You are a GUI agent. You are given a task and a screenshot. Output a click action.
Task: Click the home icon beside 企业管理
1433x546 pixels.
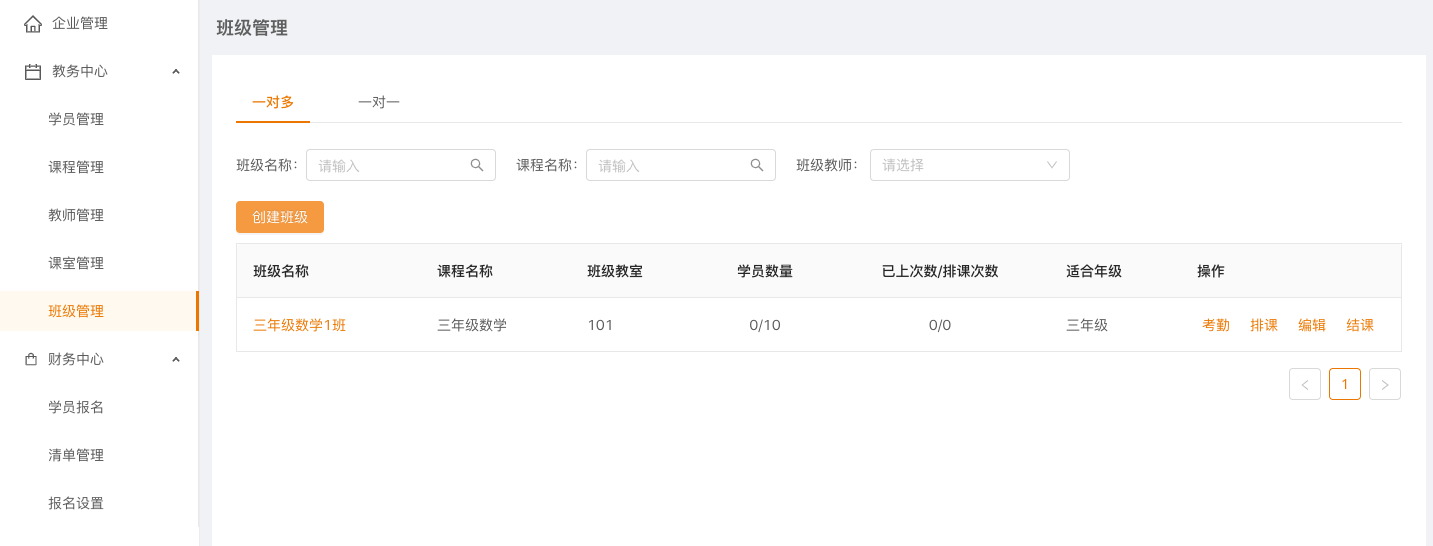point(33,23)
